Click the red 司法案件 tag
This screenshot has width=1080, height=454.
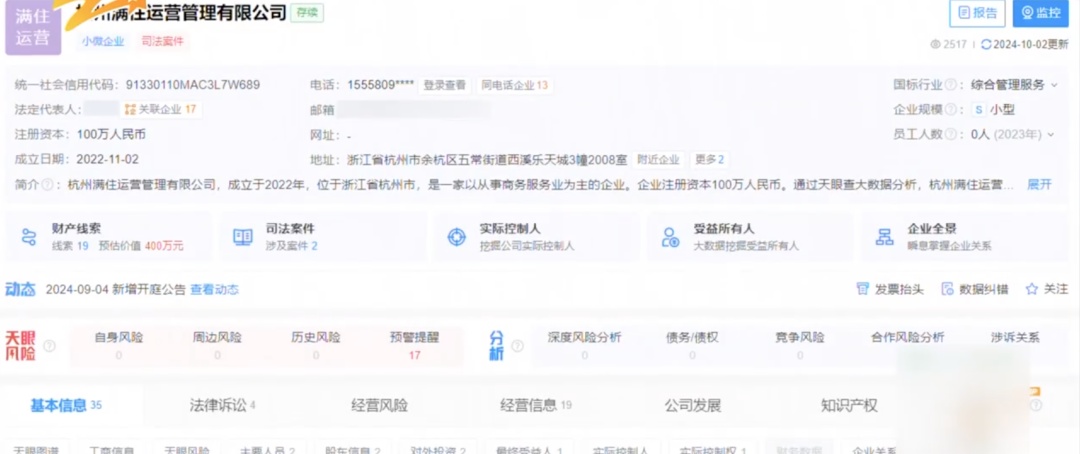point(163,41)
